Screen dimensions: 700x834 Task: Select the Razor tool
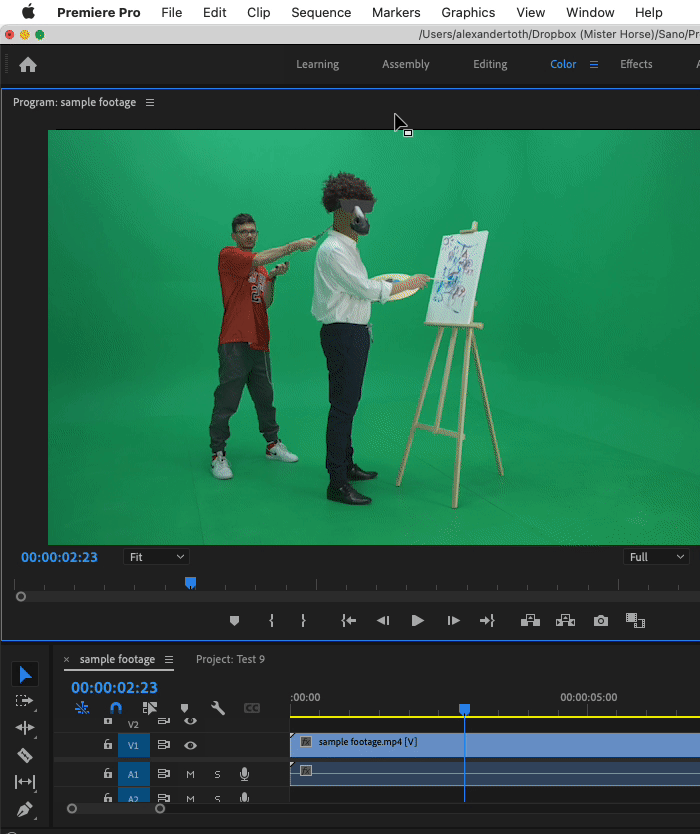(x=24, y=755)
